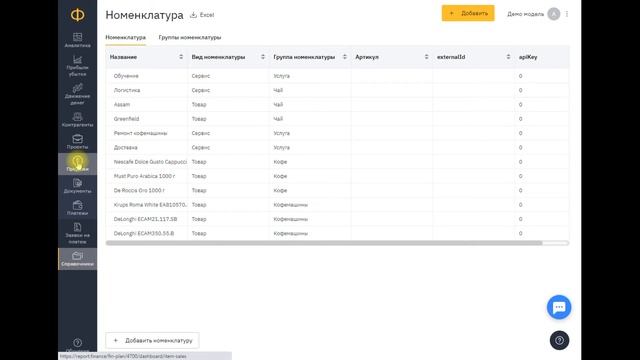The height and width of the screenshot is (360, 640).
Task: Select the Справочники sidebar item
Action: tap(78, 259)
